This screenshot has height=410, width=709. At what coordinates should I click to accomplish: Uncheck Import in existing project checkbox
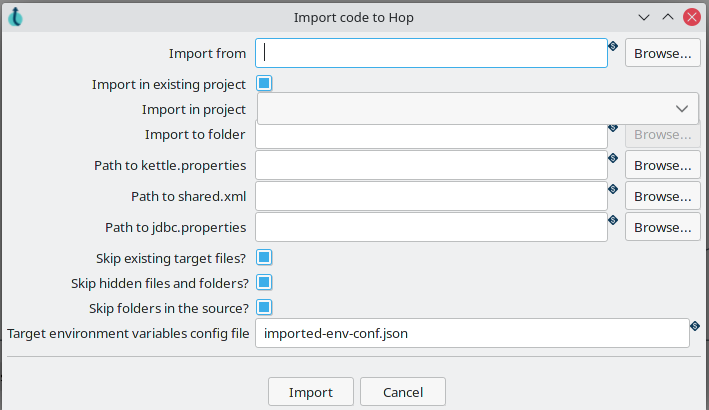[x=265, y=84]
